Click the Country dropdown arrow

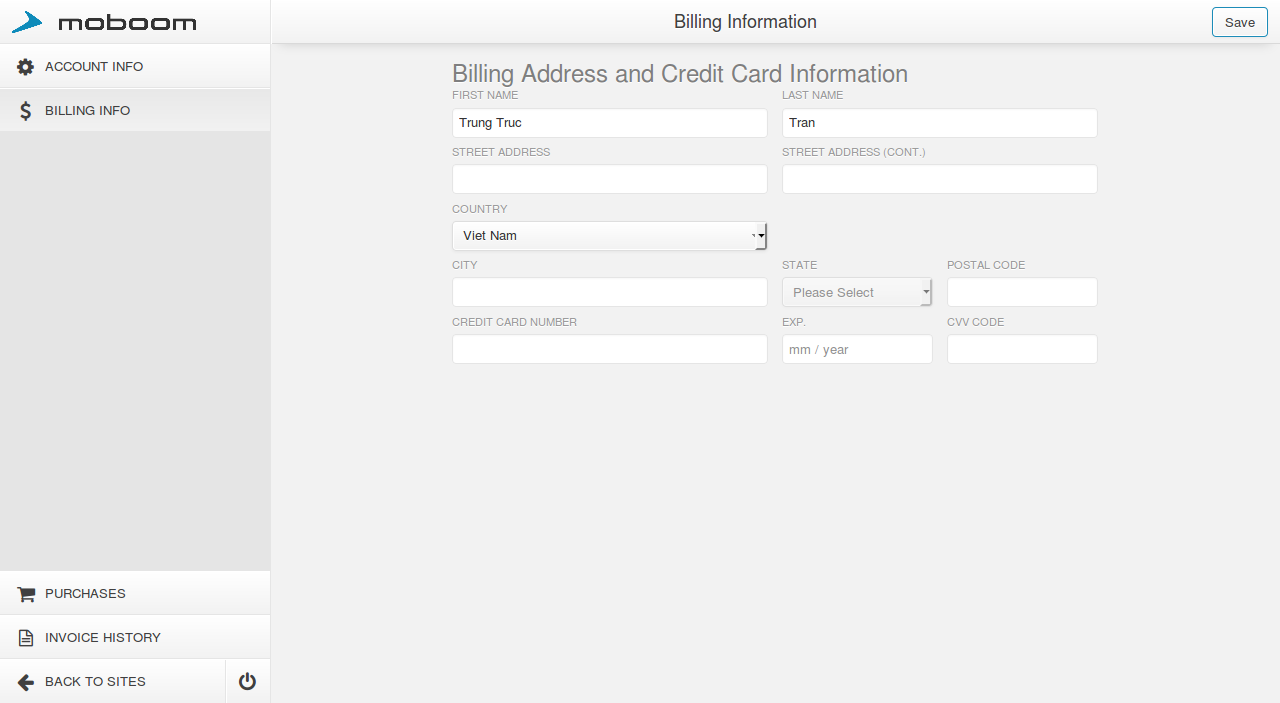[761, 236]
